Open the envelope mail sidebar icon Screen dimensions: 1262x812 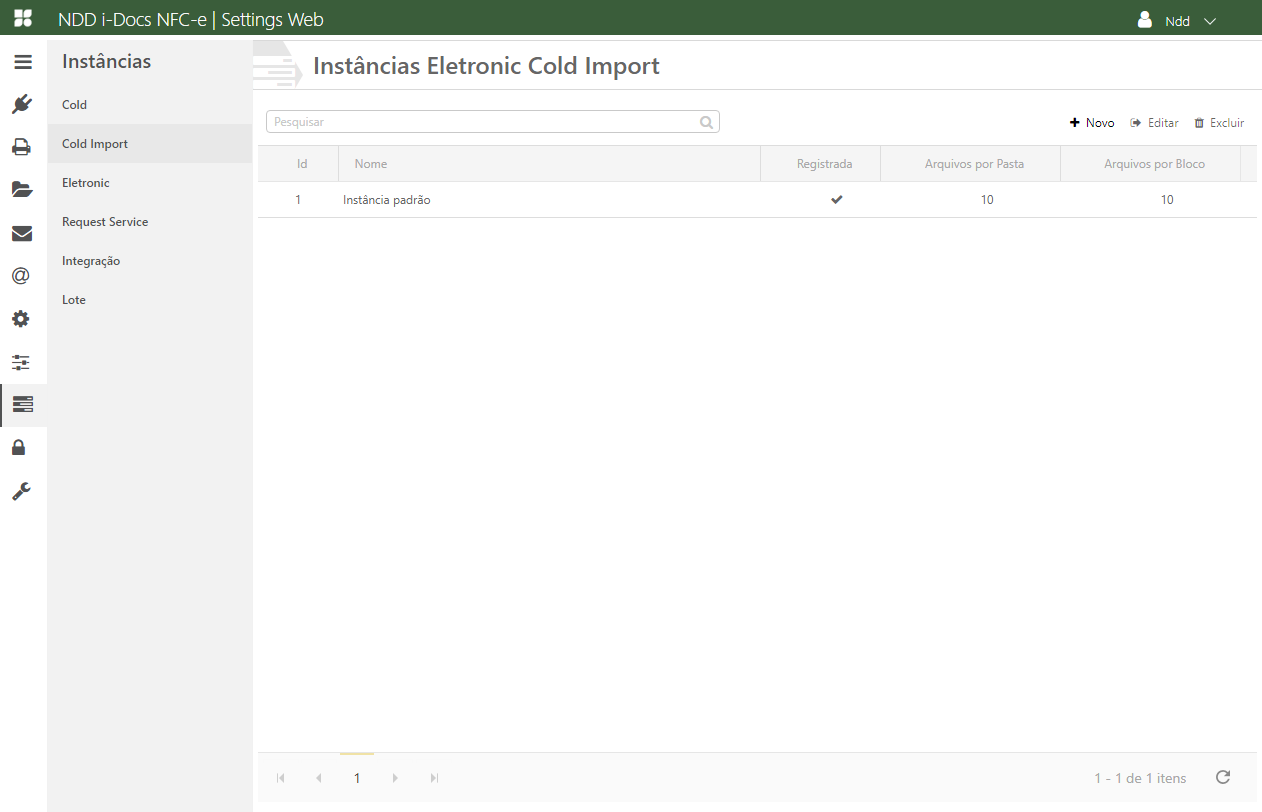(22, 234)
